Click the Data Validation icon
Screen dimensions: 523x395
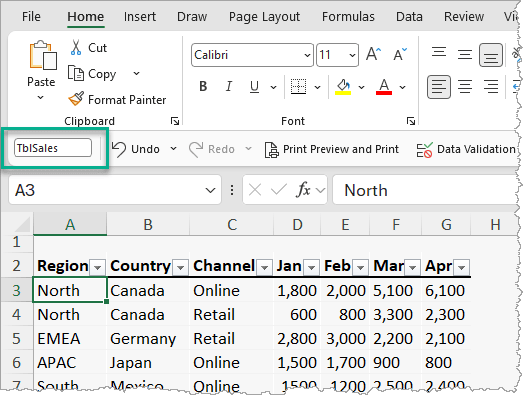(424, 149)
